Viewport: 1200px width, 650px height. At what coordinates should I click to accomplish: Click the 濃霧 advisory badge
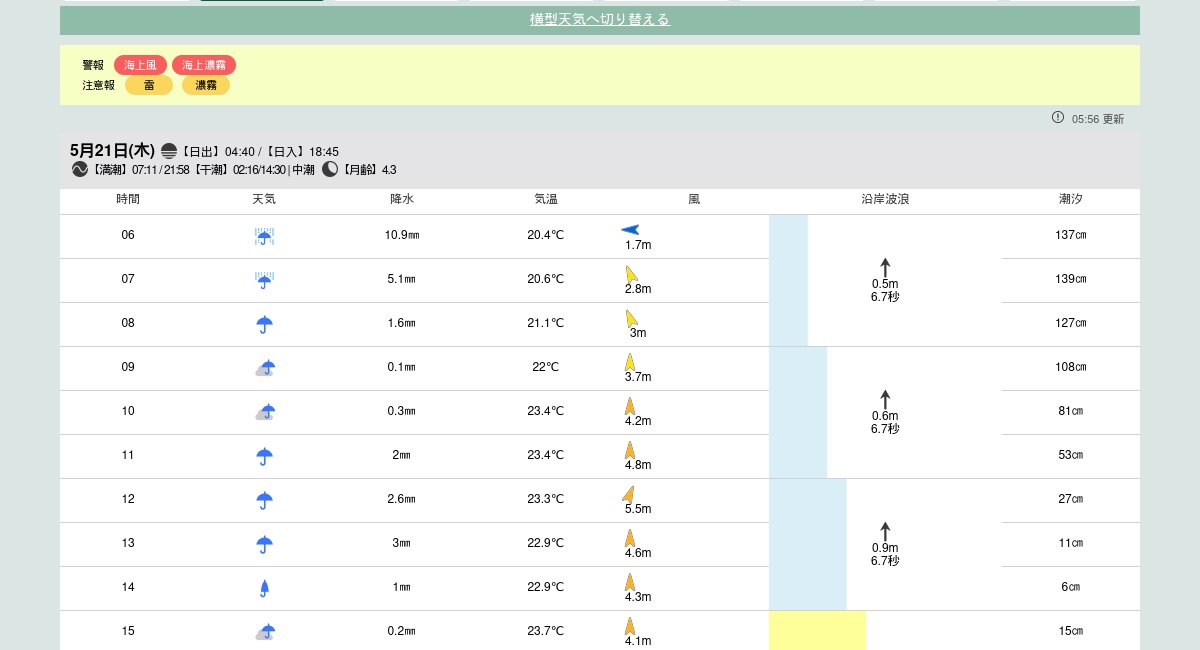pyautogui.click(x=206, y=85)
